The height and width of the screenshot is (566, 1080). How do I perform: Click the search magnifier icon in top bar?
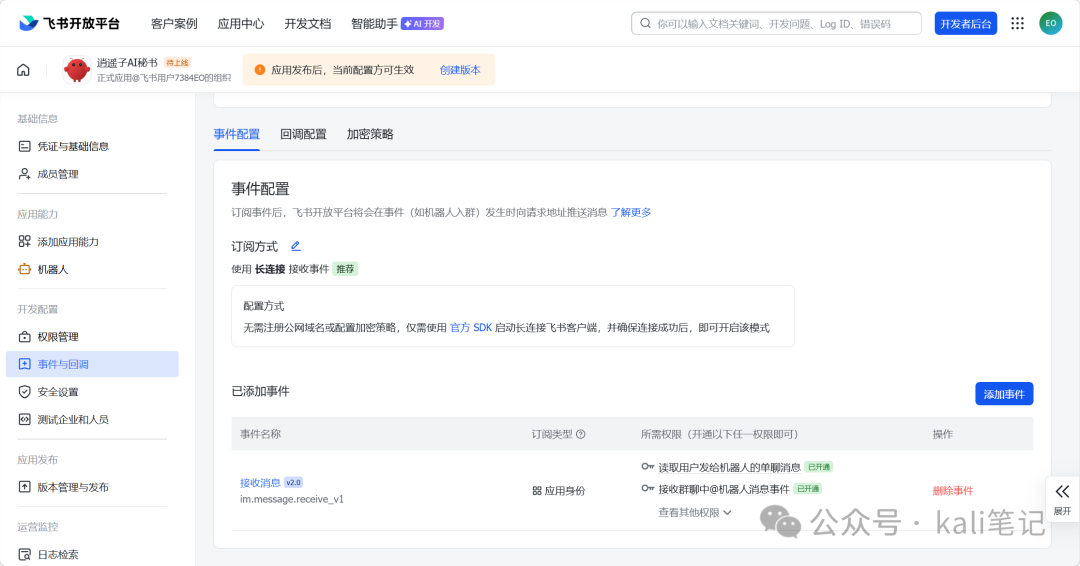(645, 23)
